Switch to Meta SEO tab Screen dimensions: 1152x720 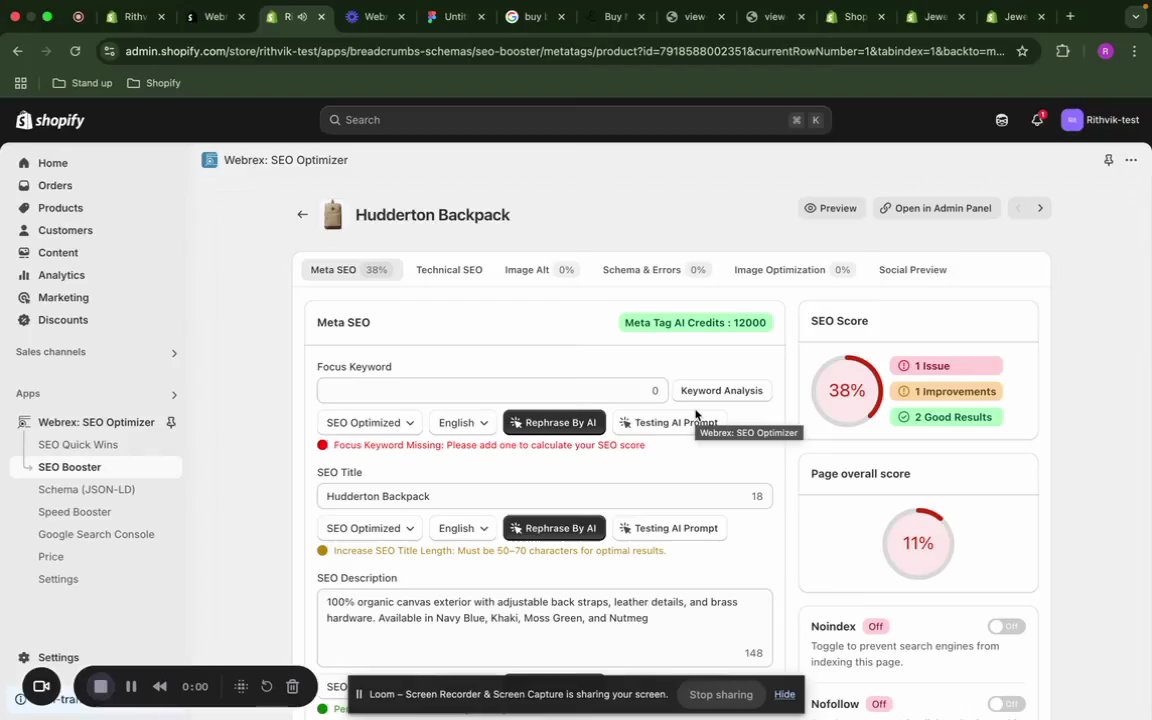[x=351, y=270]
